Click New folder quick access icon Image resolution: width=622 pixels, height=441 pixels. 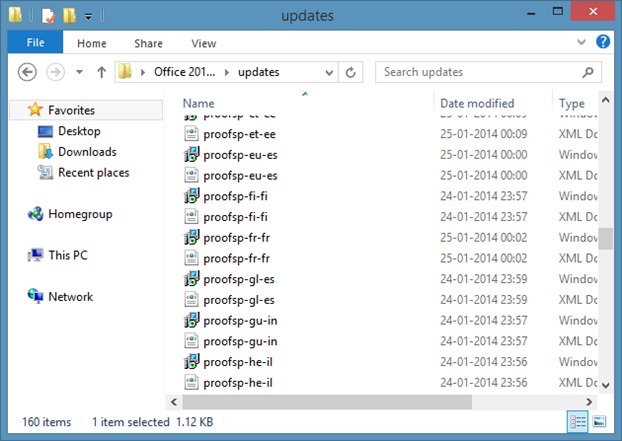tap(69, 16)
